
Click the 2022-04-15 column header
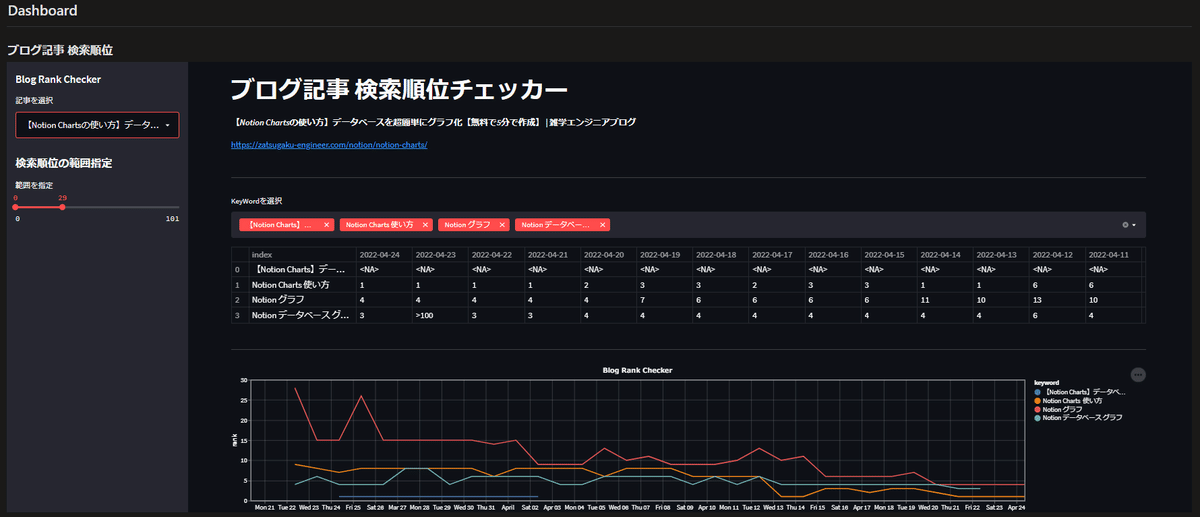(x=887, y=255)
